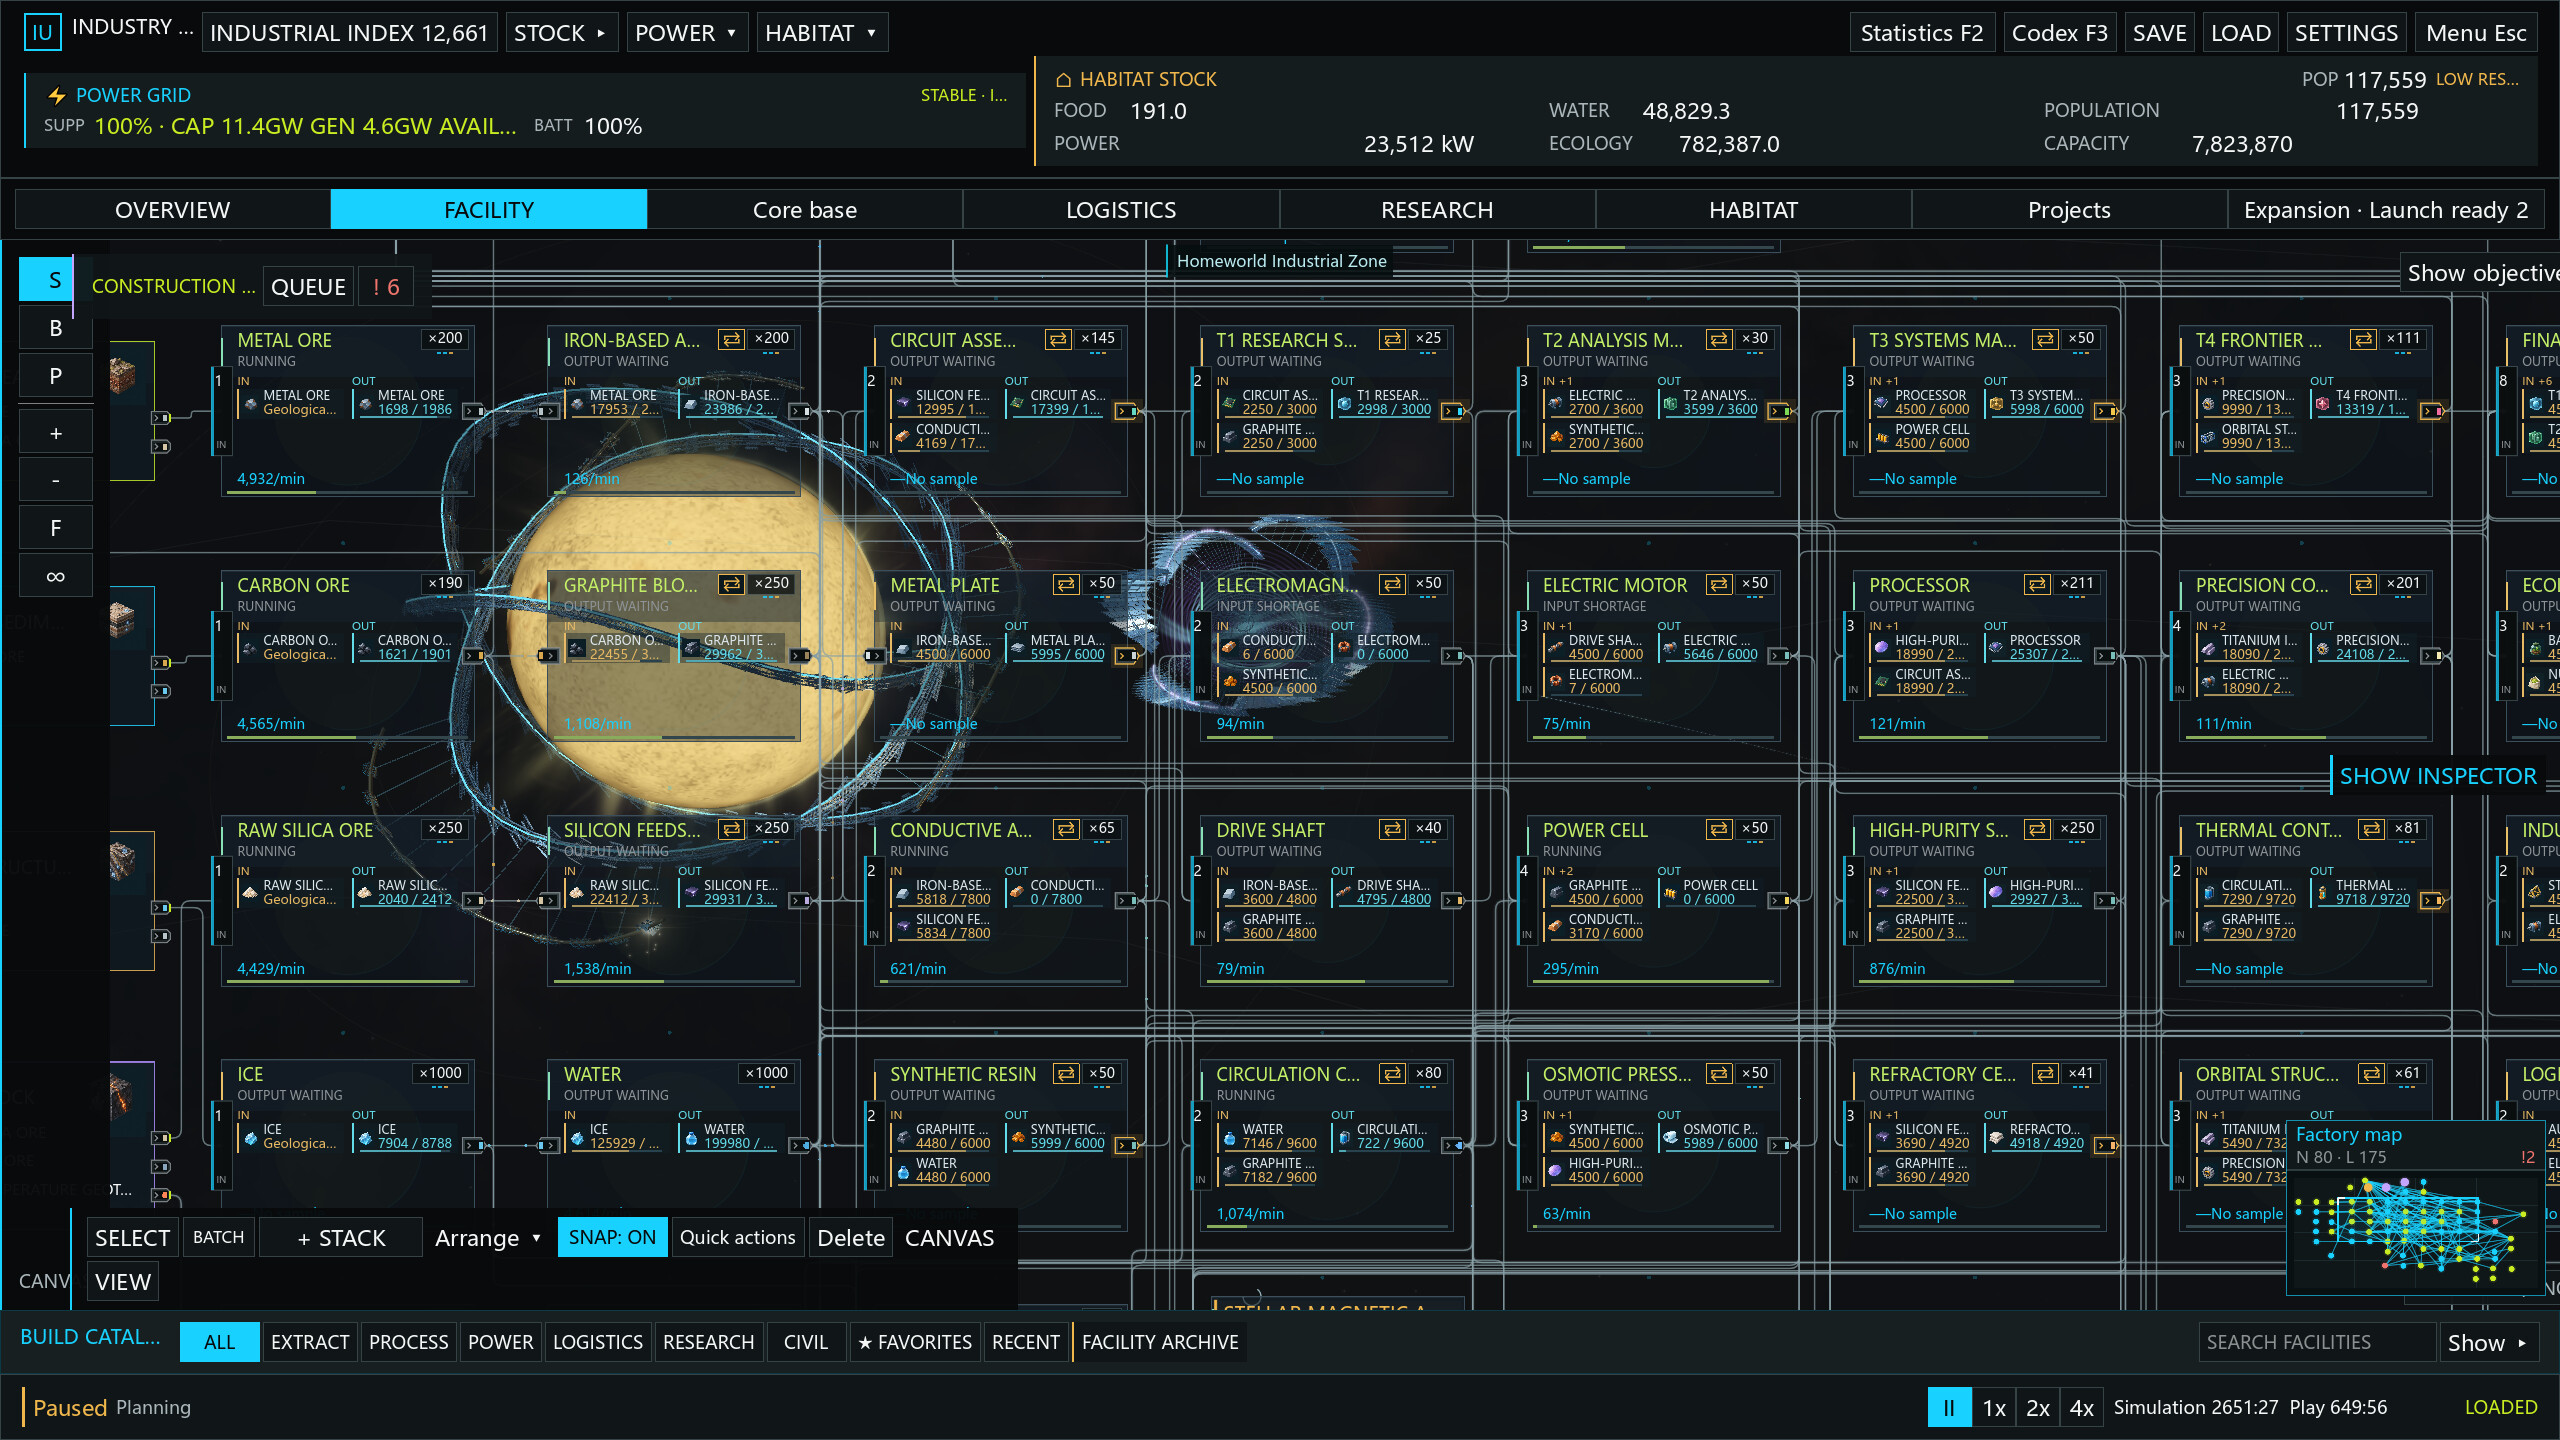This screenshot has height=1440, width=2560.
Task: Toggle the pause simulation button
Action: 1949,1408
